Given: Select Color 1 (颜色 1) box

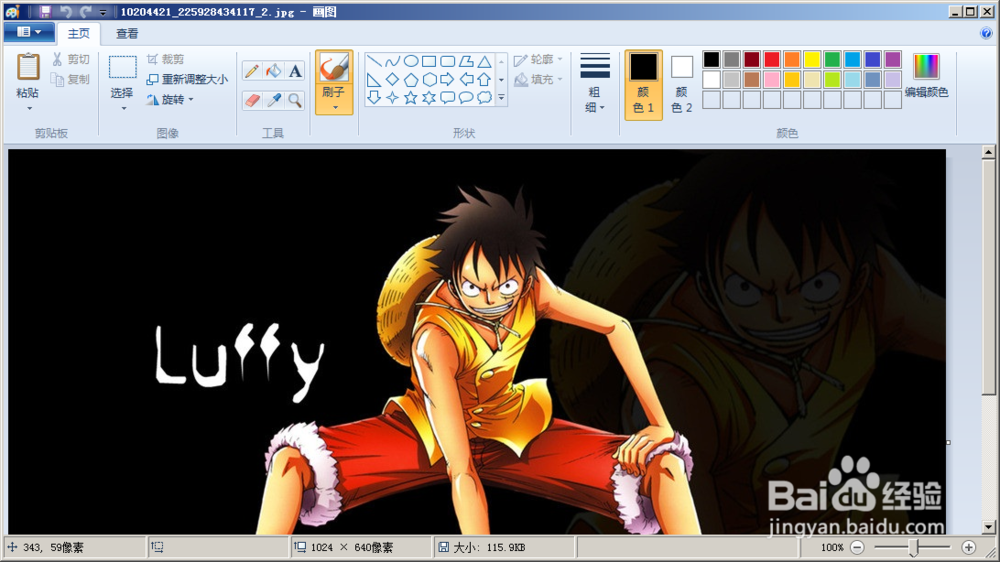Looking at the screenshot, I should point(643,84).
